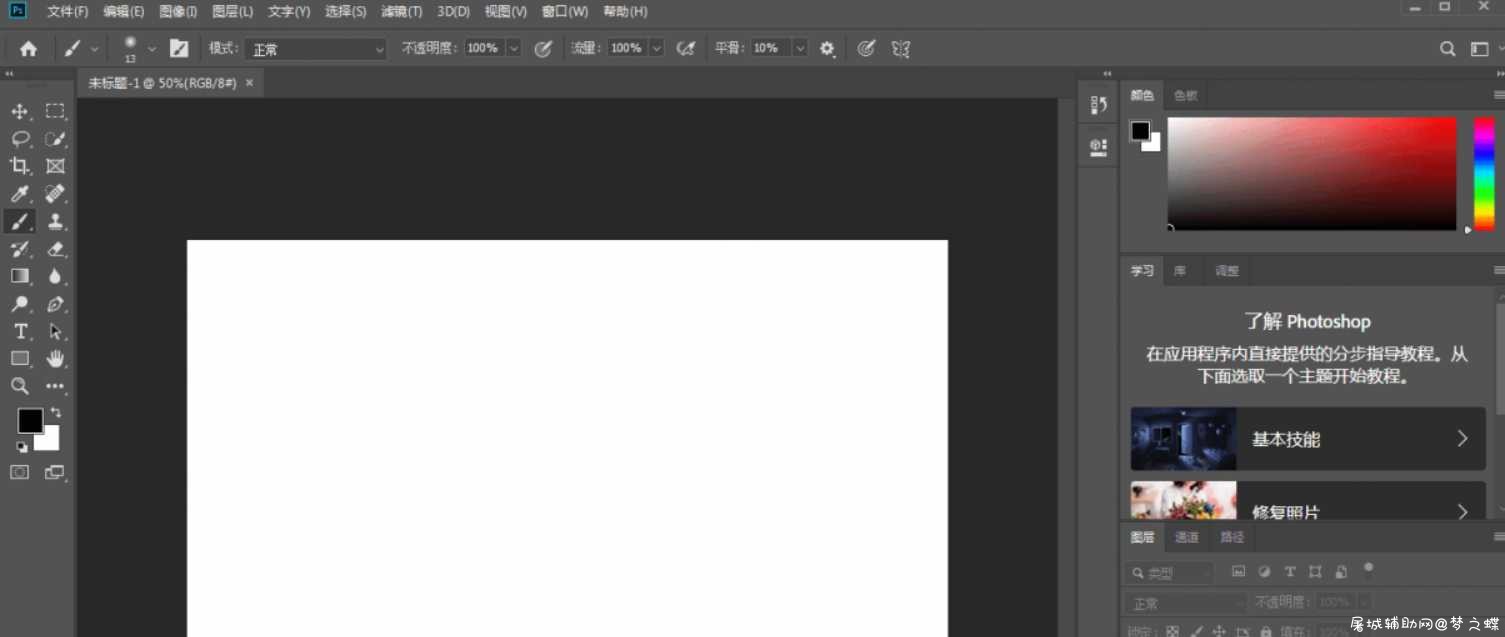This screenshot has height=637, width=1505.
Task: Select the Blur tool
Action: click(55, 276)
